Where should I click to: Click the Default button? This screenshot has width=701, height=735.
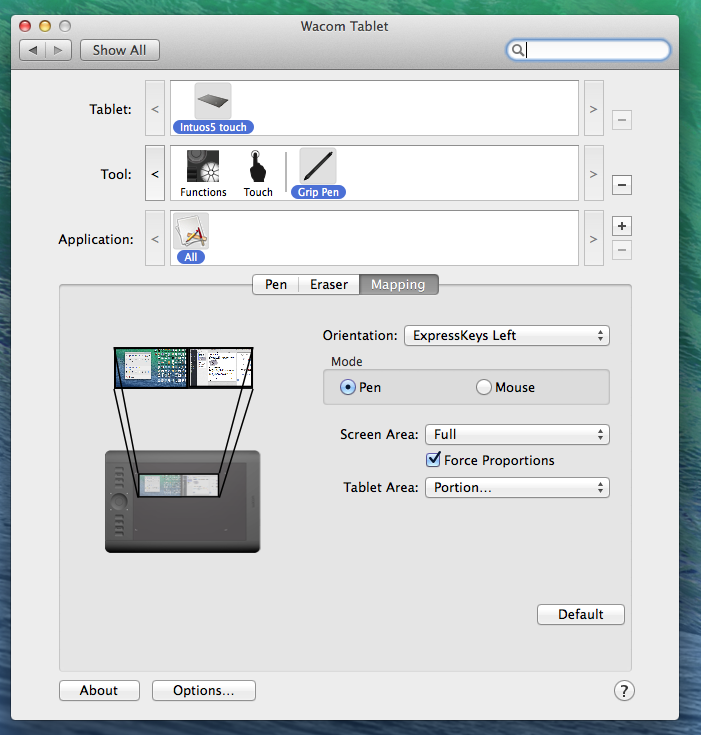coord(580,615)
